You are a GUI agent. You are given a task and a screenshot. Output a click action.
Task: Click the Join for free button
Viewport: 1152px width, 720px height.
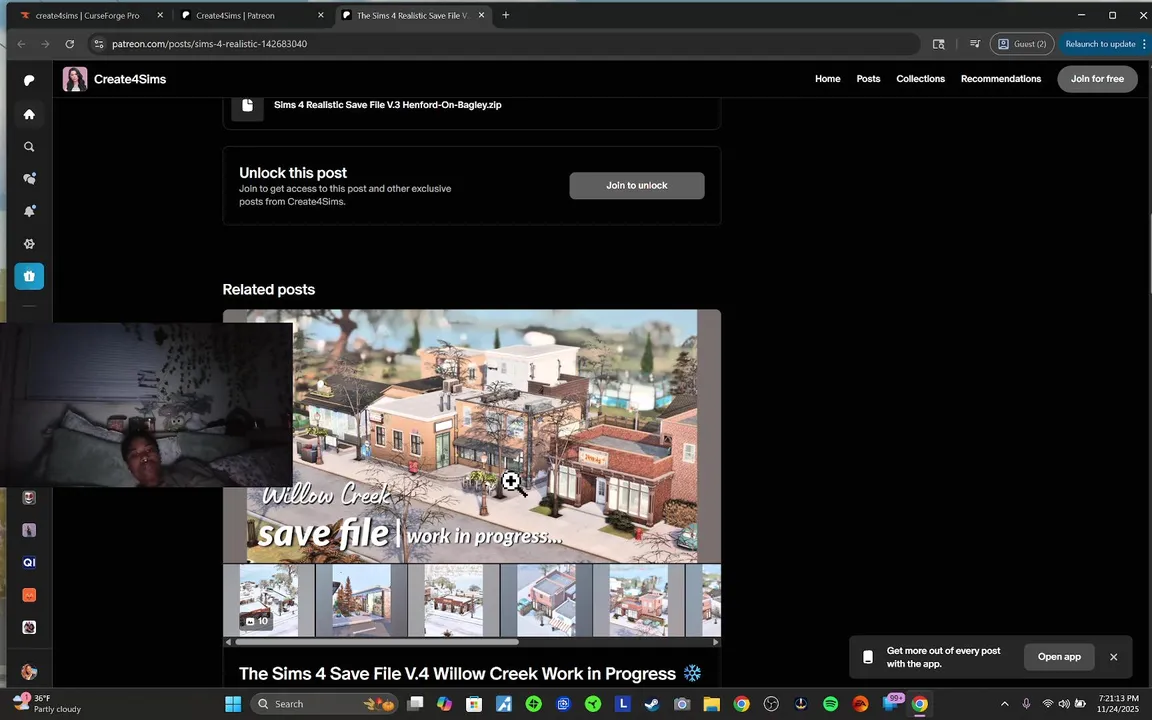click(x=1097, y=79)
